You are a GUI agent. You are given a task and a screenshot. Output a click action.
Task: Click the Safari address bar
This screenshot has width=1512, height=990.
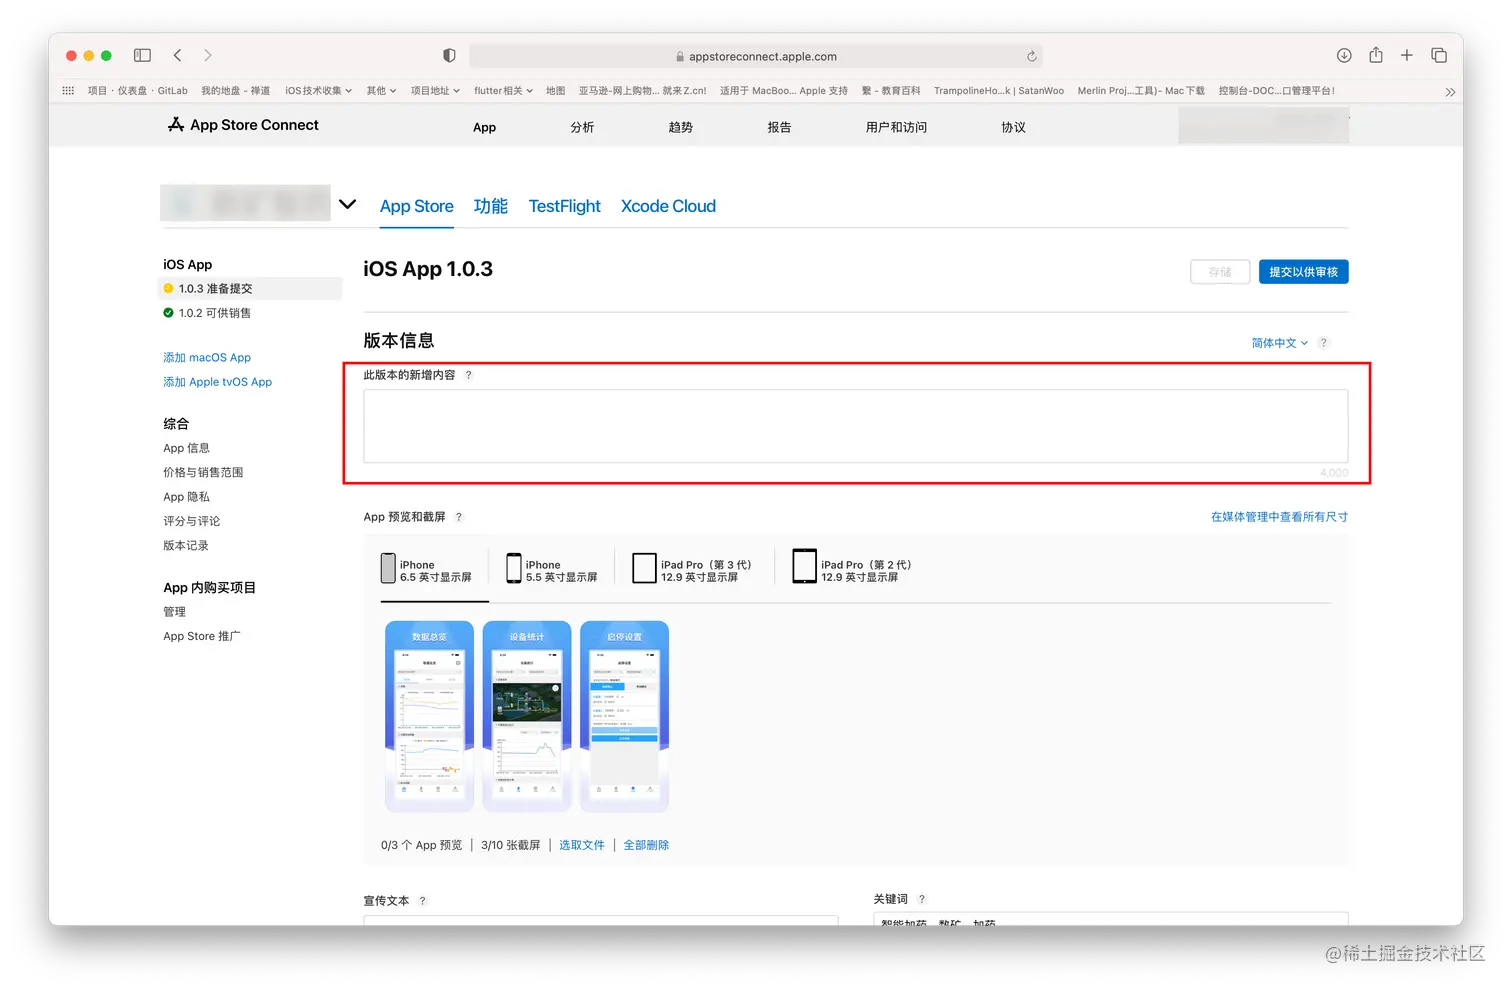(756, 56)
